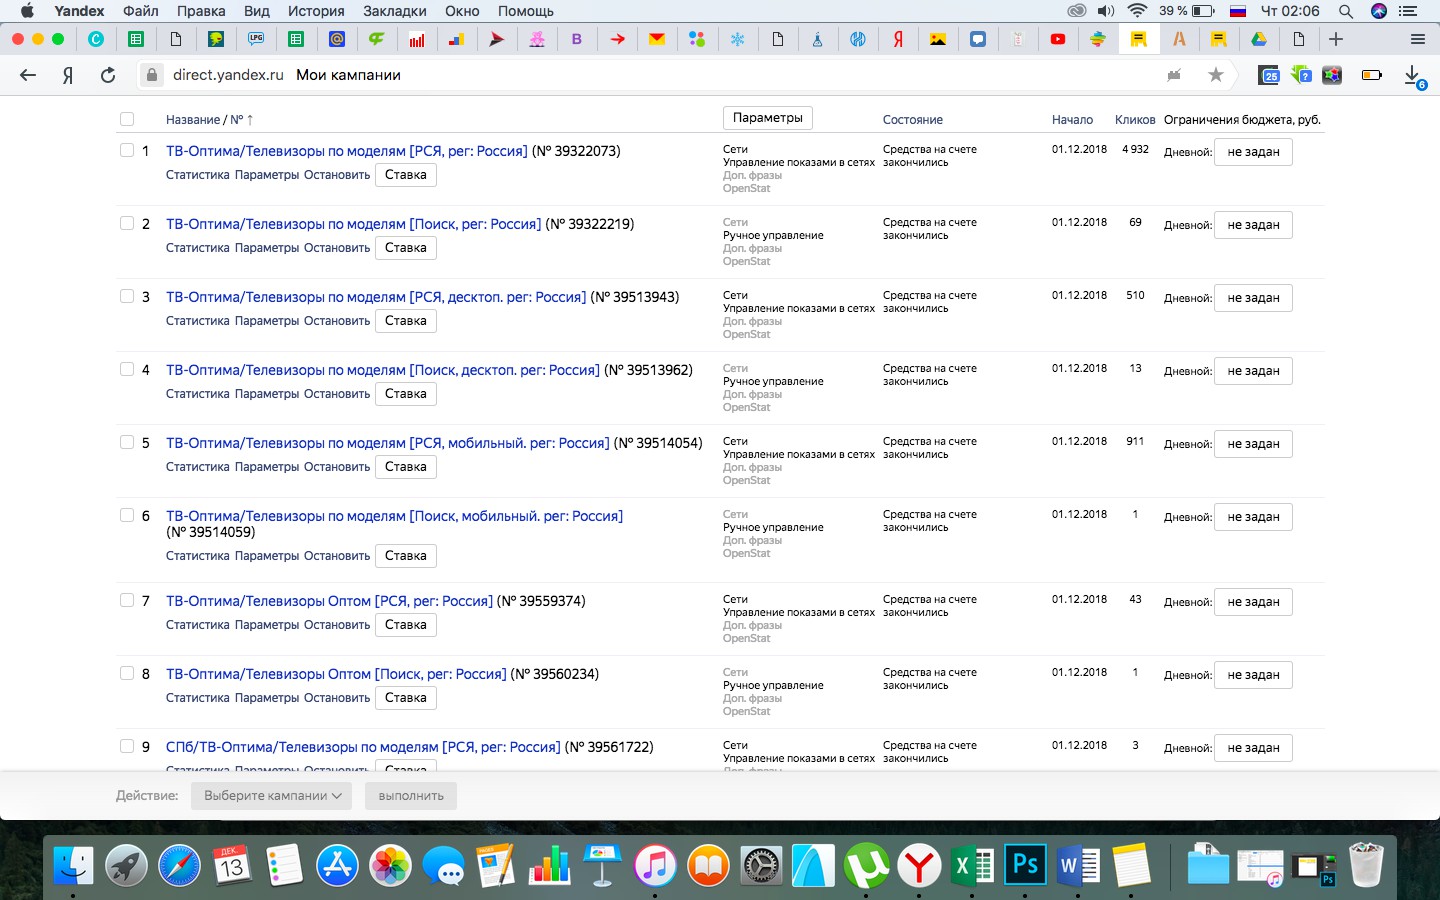The width and height of the screenshot is (1440, 900).
Task: Open the browser downloads arrow
Action: [x=1412, y=75]
